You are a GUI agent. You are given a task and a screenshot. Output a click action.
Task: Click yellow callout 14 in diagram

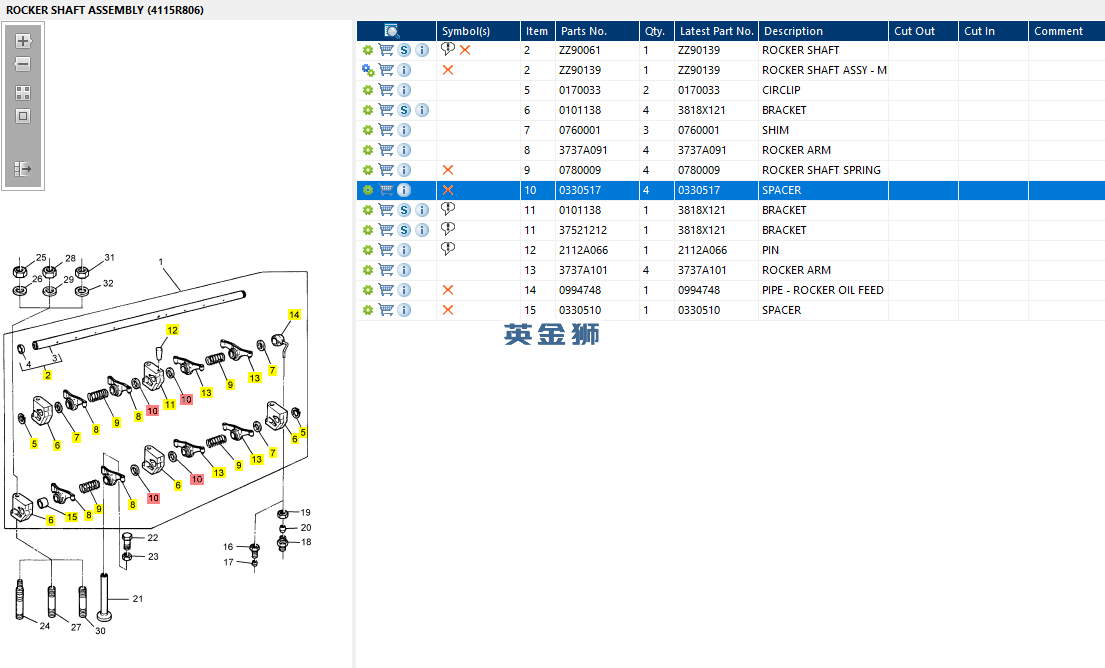[295, 315]
